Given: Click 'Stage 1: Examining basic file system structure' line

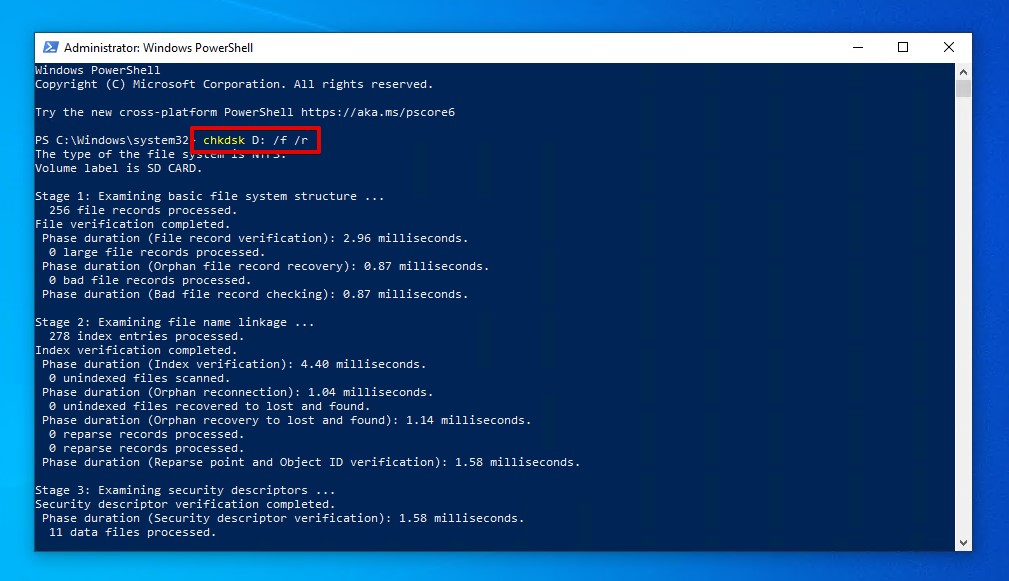Looking at the screenshot, I should [209, 196].
